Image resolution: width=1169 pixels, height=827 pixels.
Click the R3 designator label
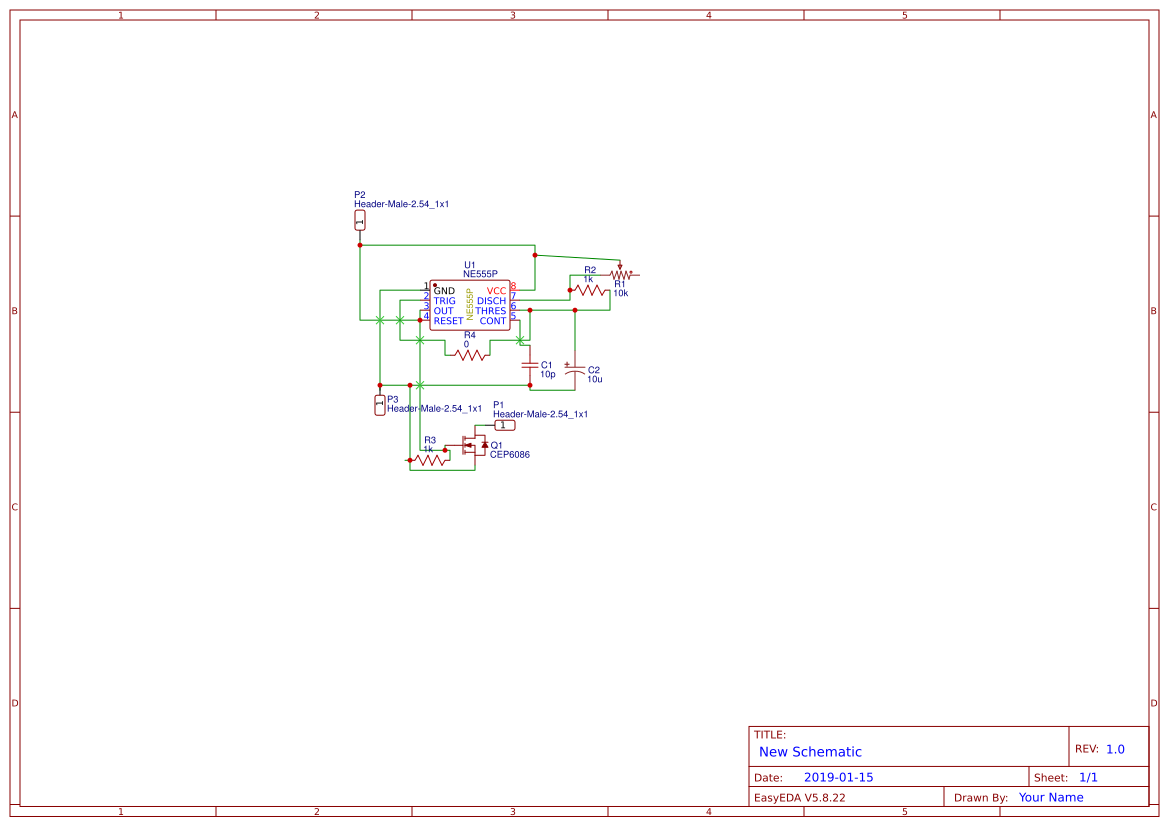[430, 440]
